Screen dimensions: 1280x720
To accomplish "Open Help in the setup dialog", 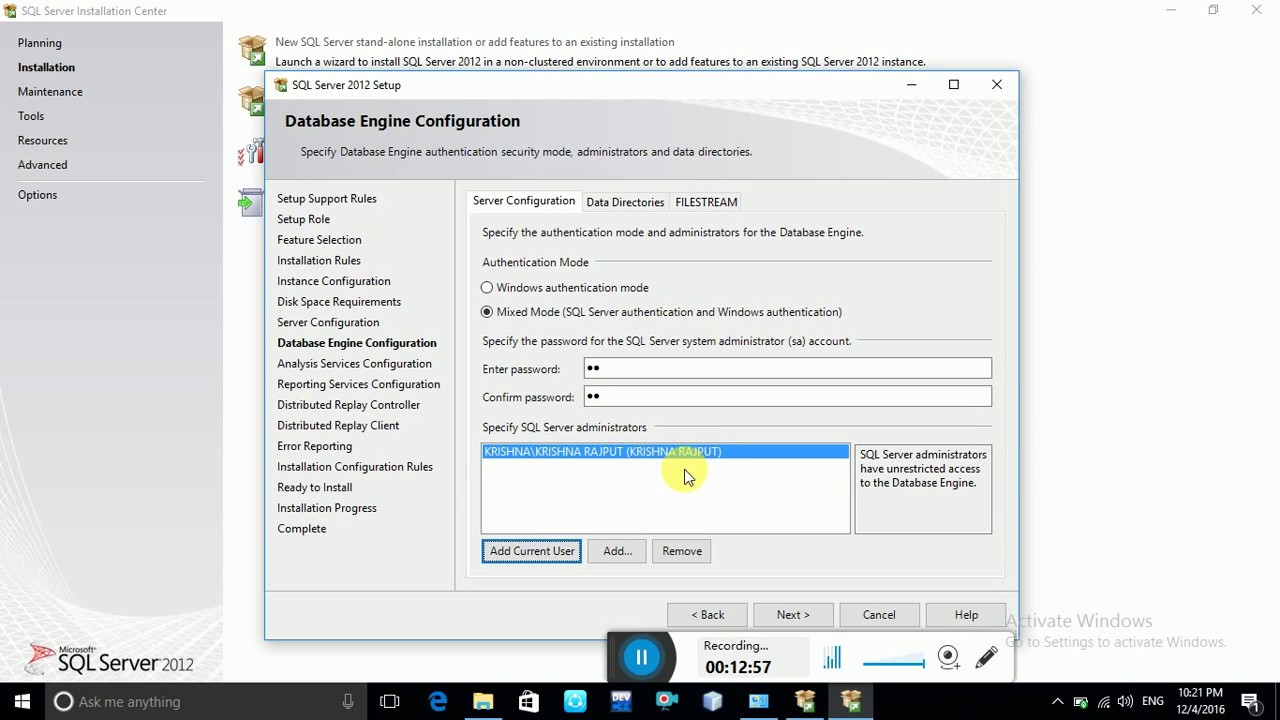I will click(966, 615).
